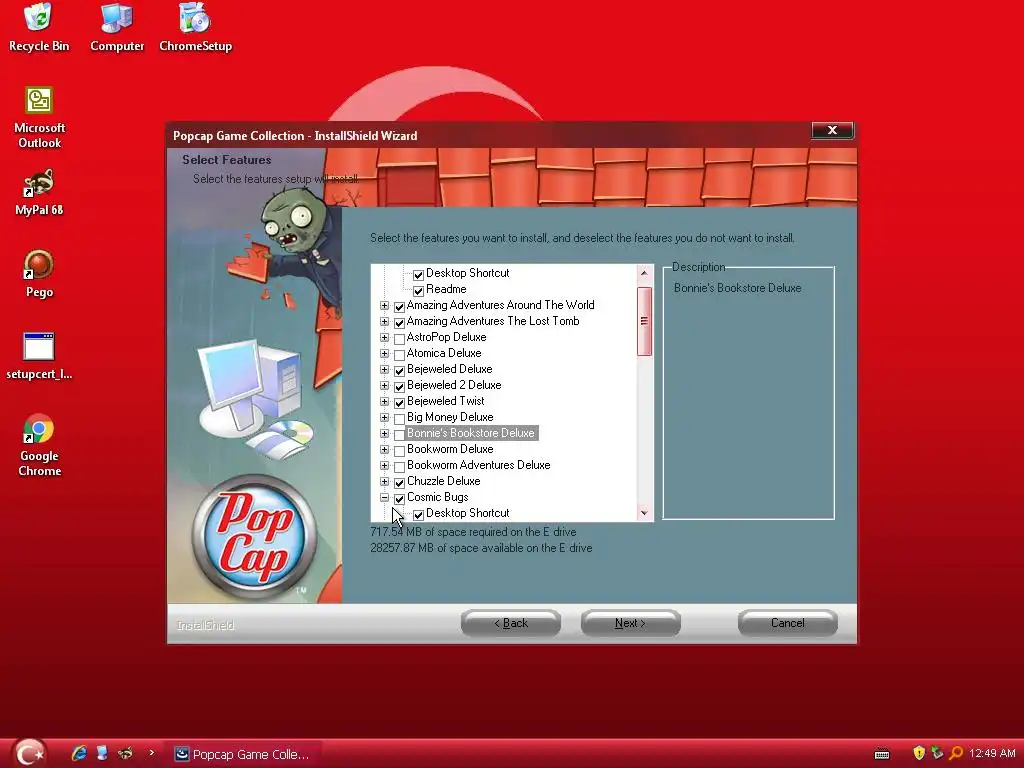Select the AstroPop Deluxe feature label
The image size is (1024, 768).
click(446, 337)
